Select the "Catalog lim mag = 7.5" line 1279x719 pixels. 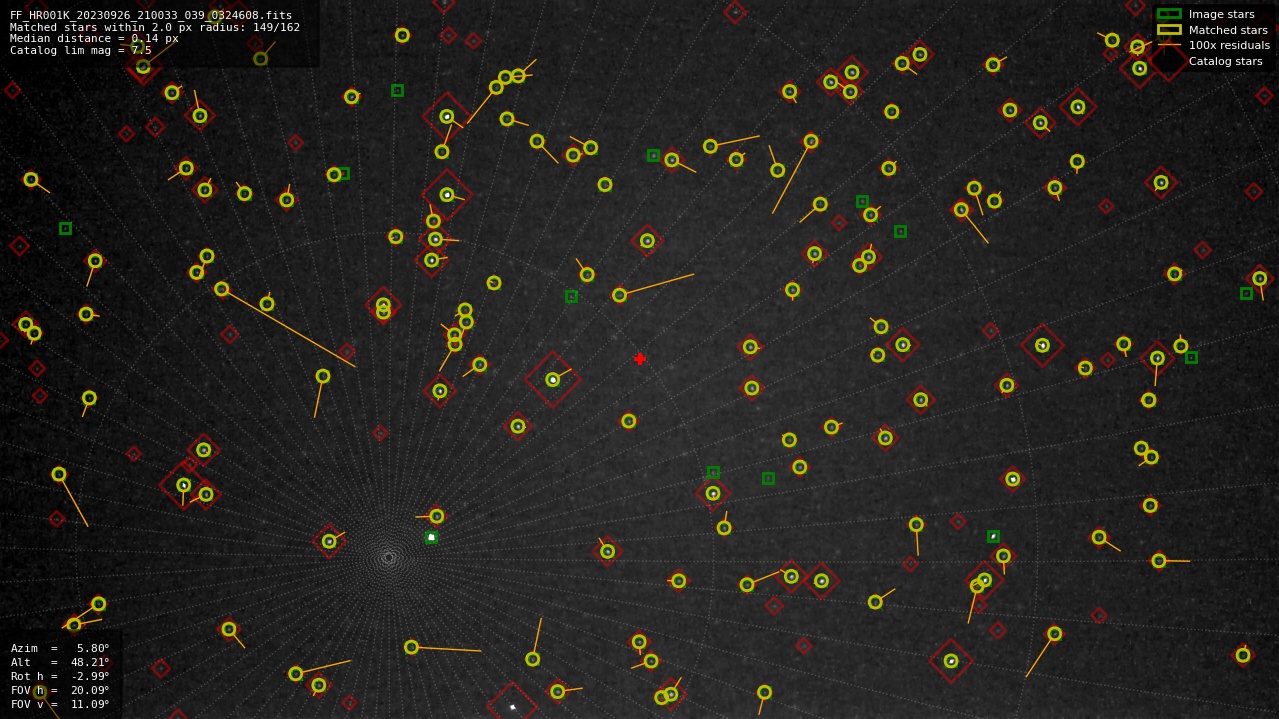pos(81,50)
